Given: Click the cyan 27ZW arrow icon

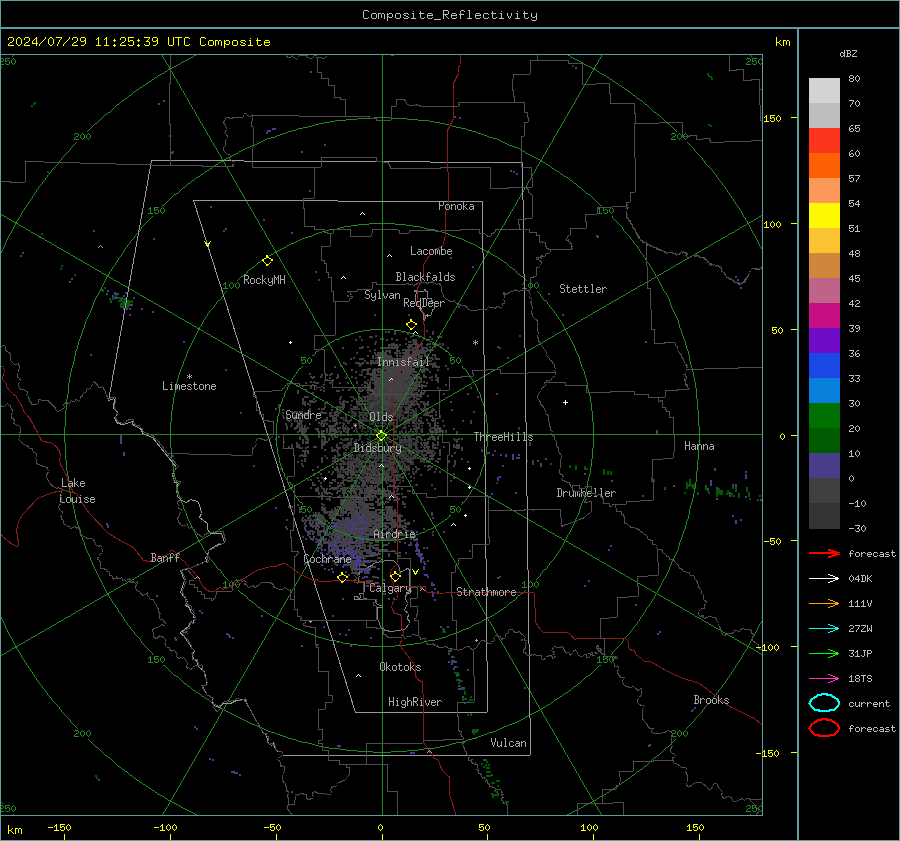Looking at the screenshot, I should pyautogui.click(x=824, y=629).
